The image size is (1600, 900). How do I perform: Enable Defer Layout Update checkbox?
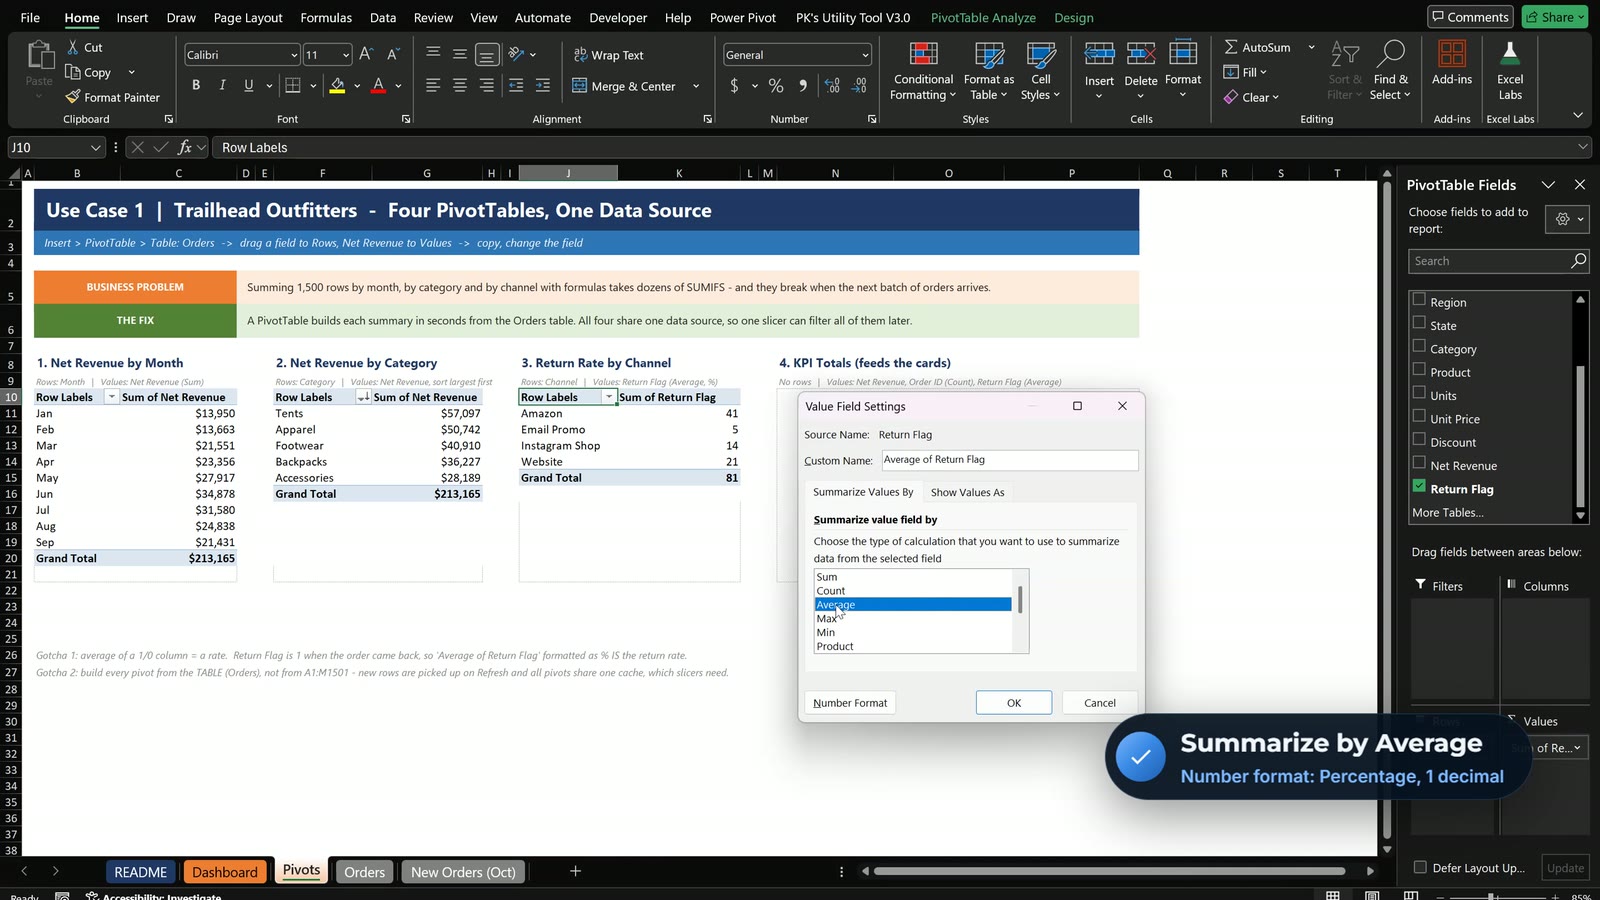click(1420, 867)
